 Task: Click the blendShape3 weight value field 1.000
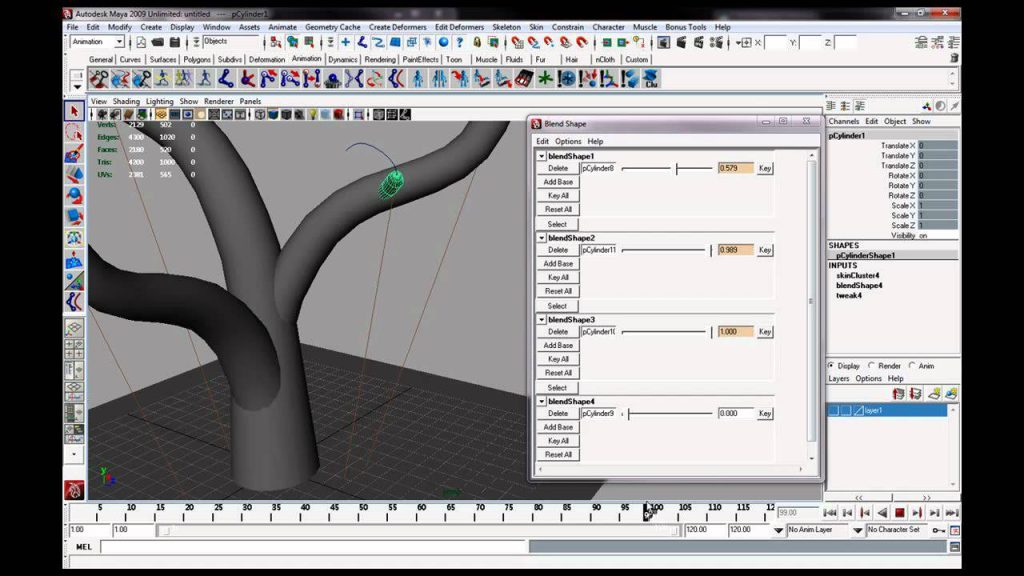(x=735, y=332)
